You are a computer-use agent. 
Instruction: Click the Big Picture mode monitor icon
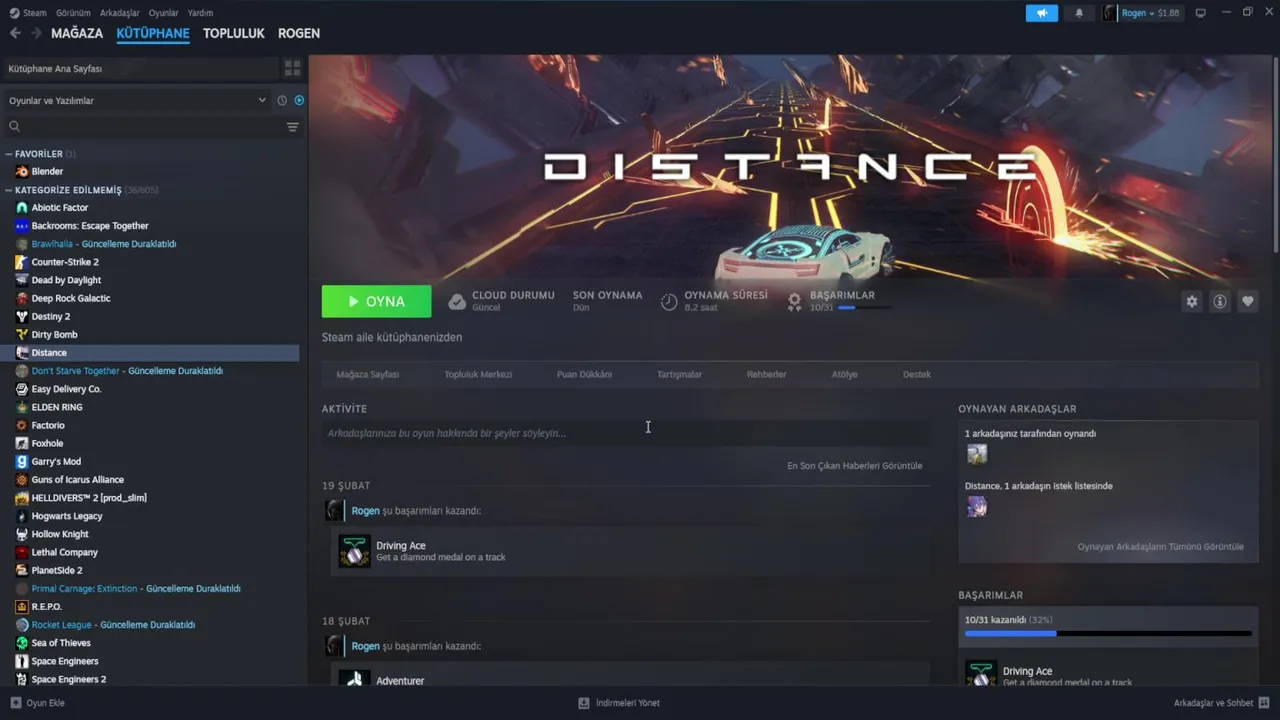tap(1201, 13)
